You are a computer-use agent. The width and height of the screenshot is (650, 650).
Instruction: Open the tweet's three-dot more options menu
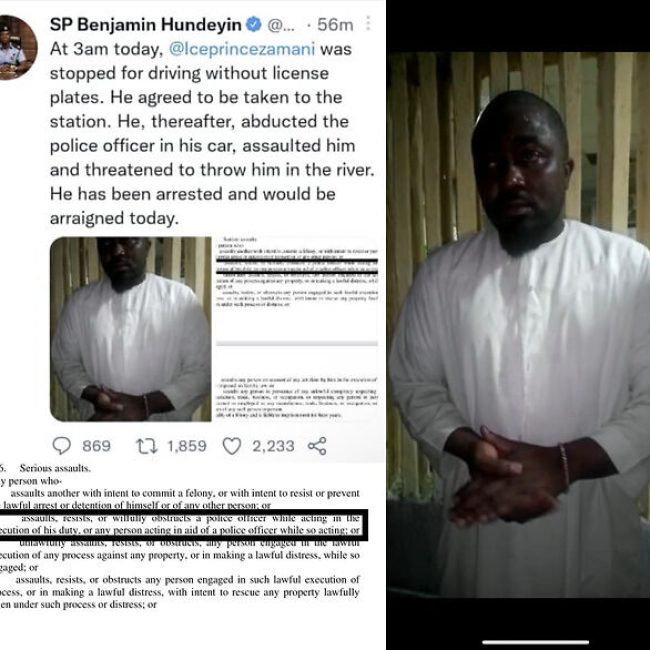coord(367,24)
